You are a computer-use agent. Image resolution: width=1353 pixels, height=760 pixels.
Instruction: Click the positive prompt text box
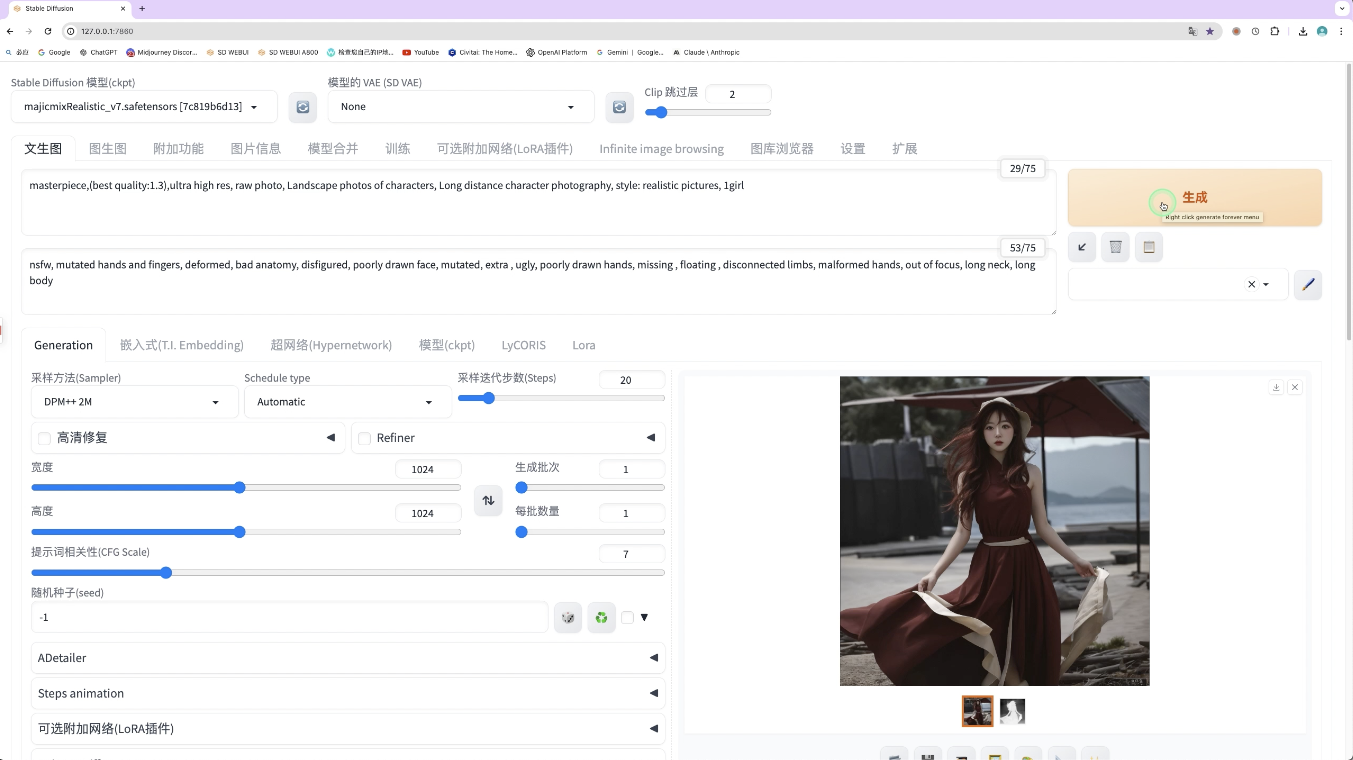pos(539,203)
